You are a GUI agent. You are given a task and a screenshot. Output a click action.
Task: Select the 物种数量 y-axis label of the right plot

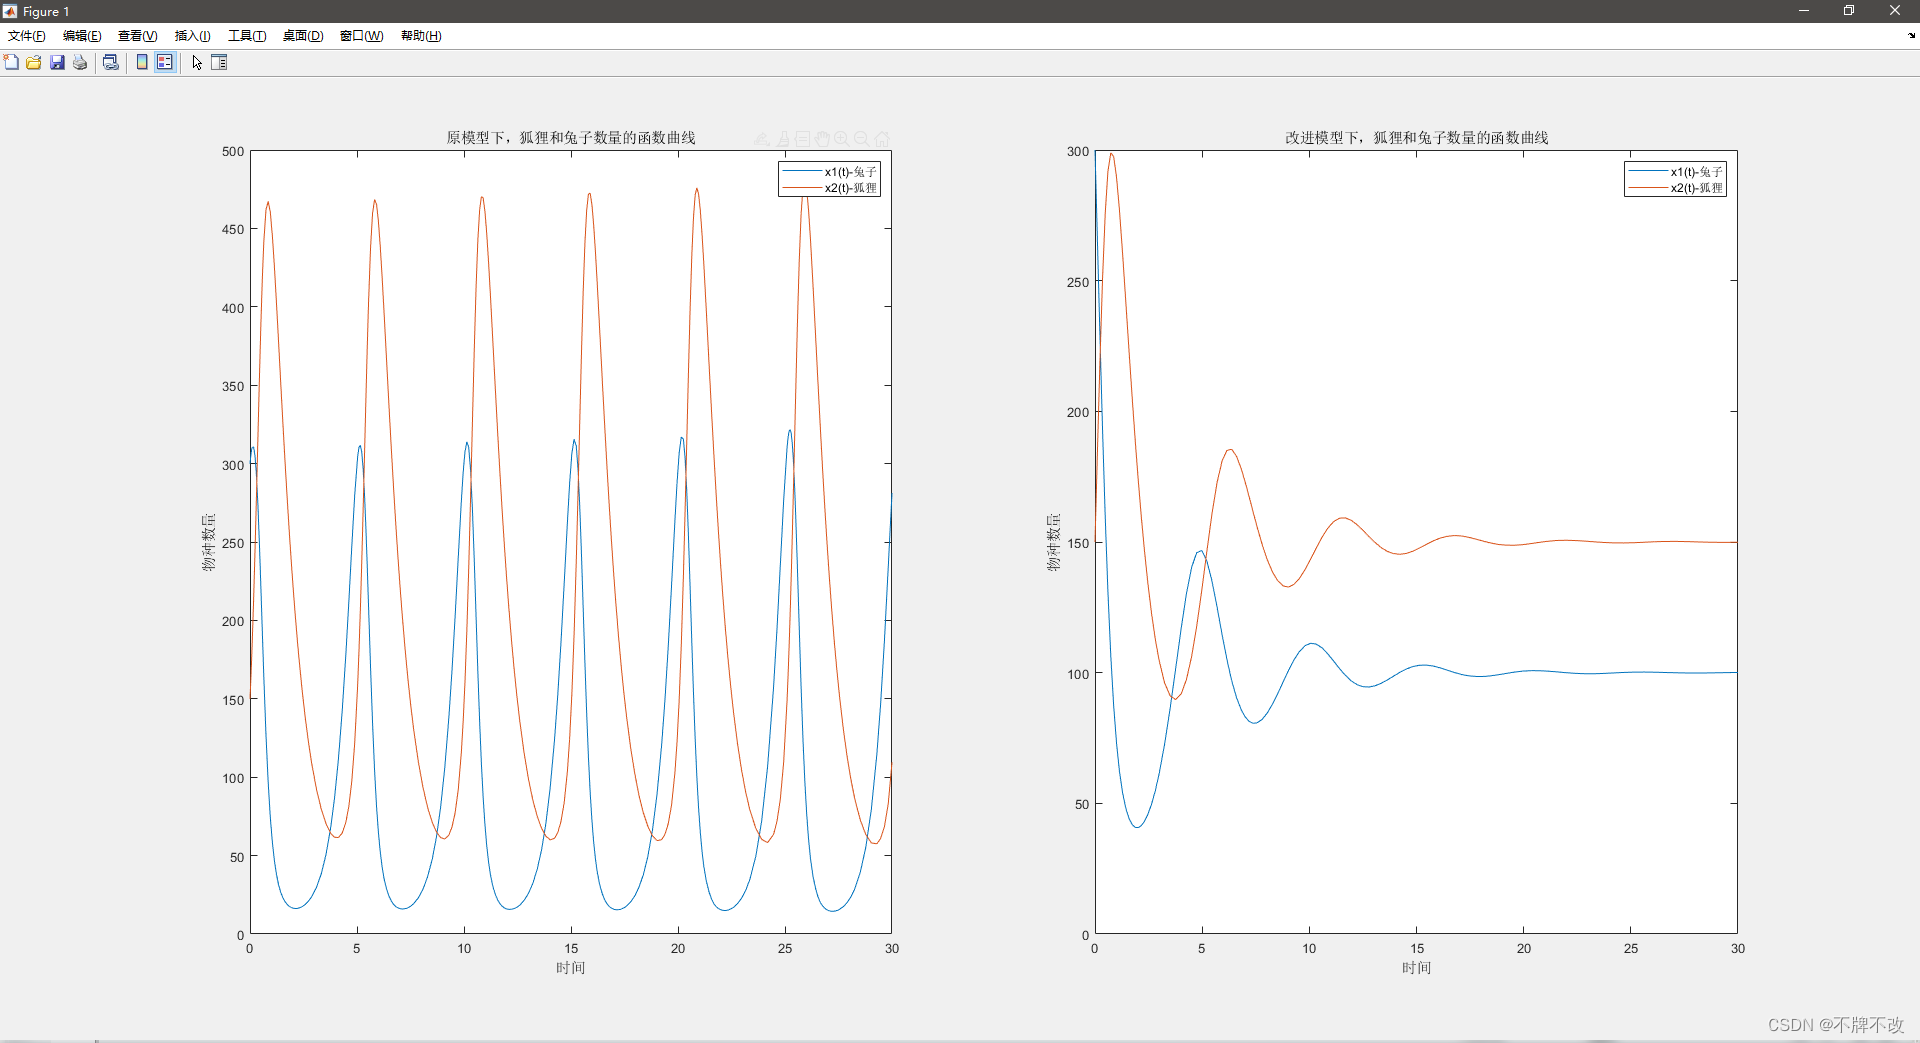click(x=1054, y=543)
